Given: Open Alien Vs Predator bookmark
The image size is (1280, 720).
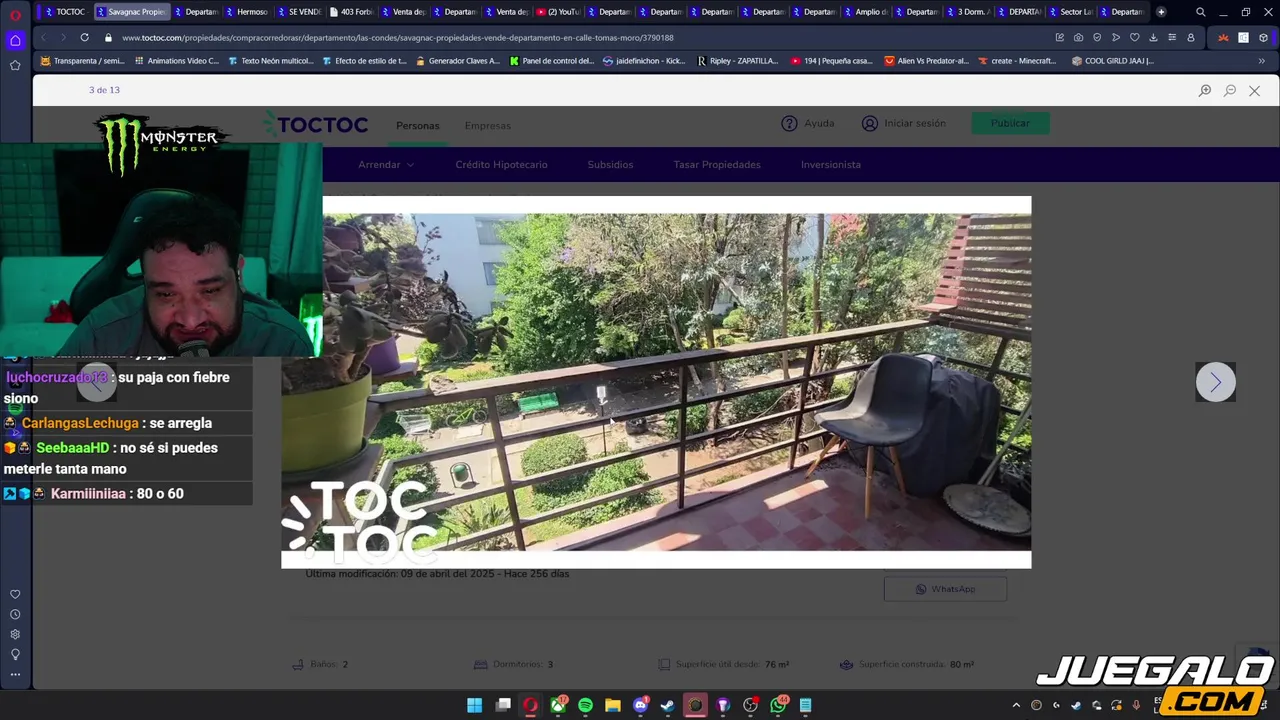Looking at the screenshot, I should click(x=926, y=61).
